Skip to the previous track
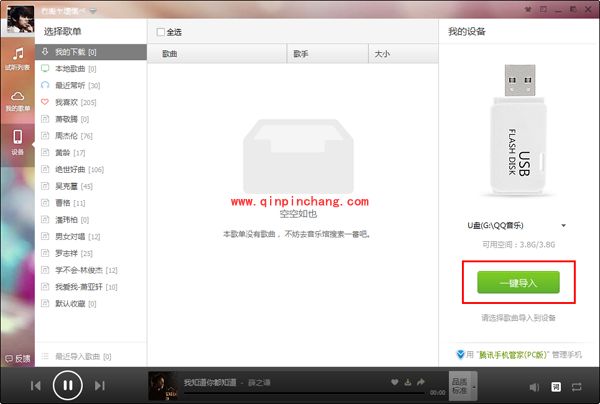Image resolution: width=600 pixels, height=404 pixels. (36, 386)
